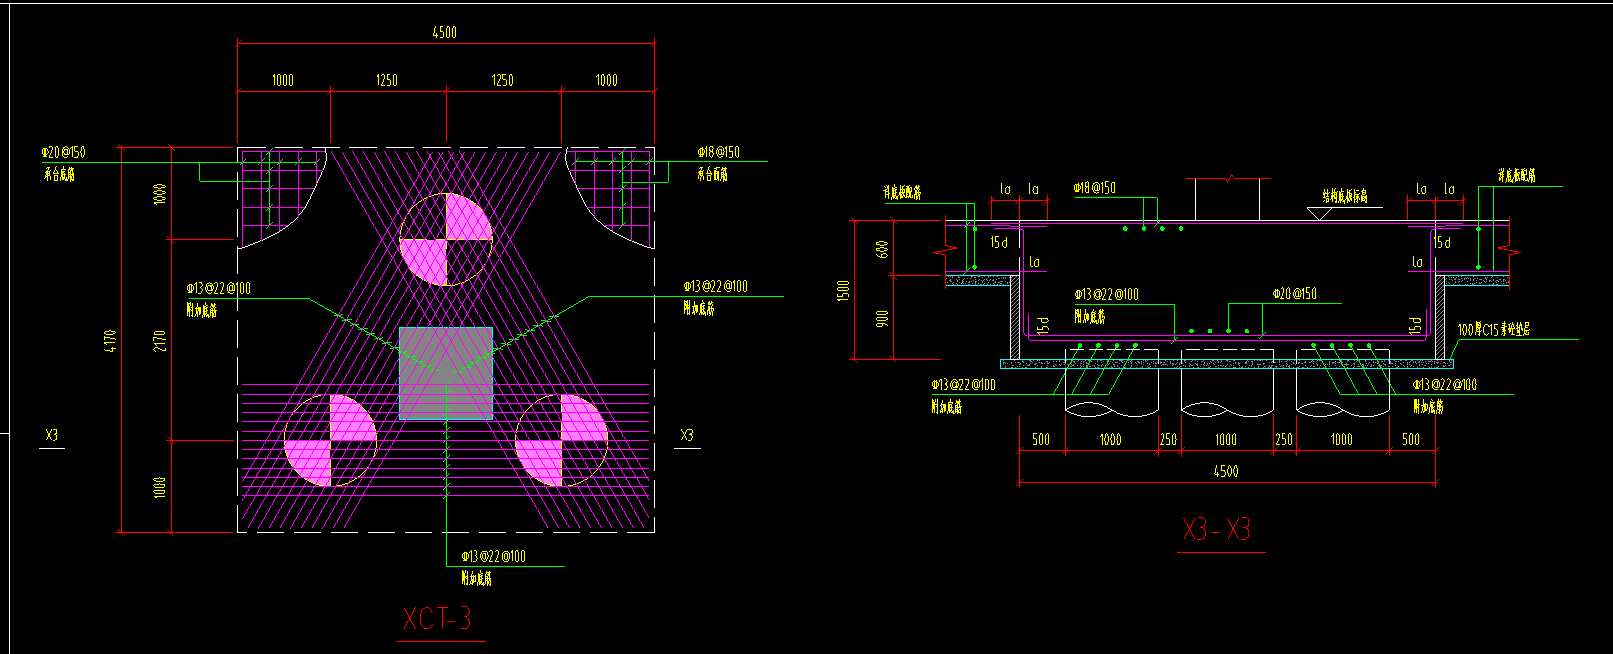Click the 承台面筋 annotation
The image size is (1613, 654).
tap(713, 174)
